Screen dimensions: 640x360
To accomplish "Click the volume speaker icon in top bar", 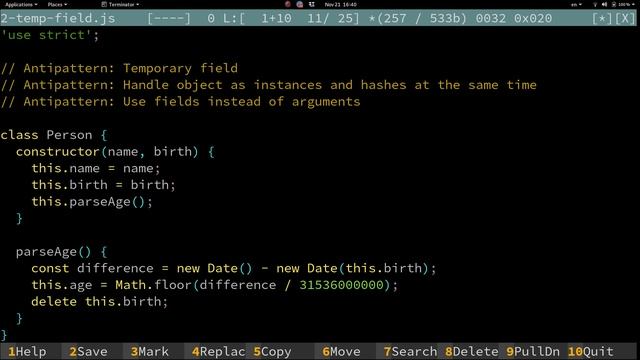I will 604,4.
